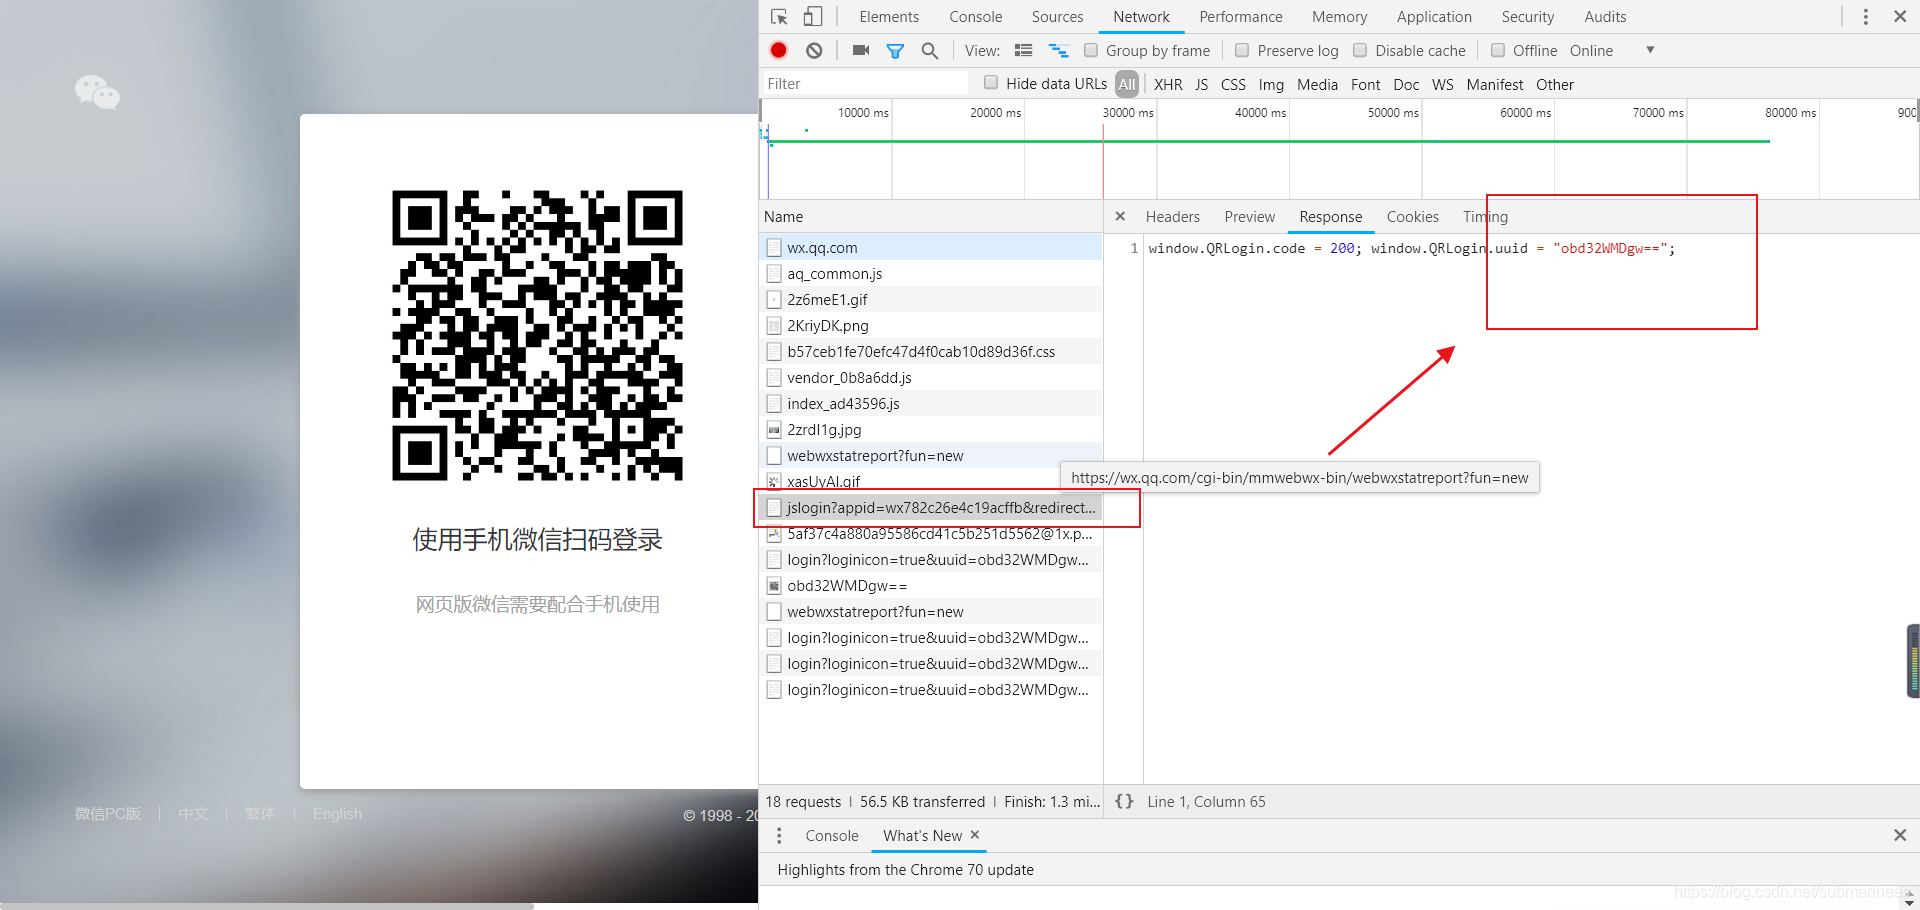Close the request details pane

1120,216
